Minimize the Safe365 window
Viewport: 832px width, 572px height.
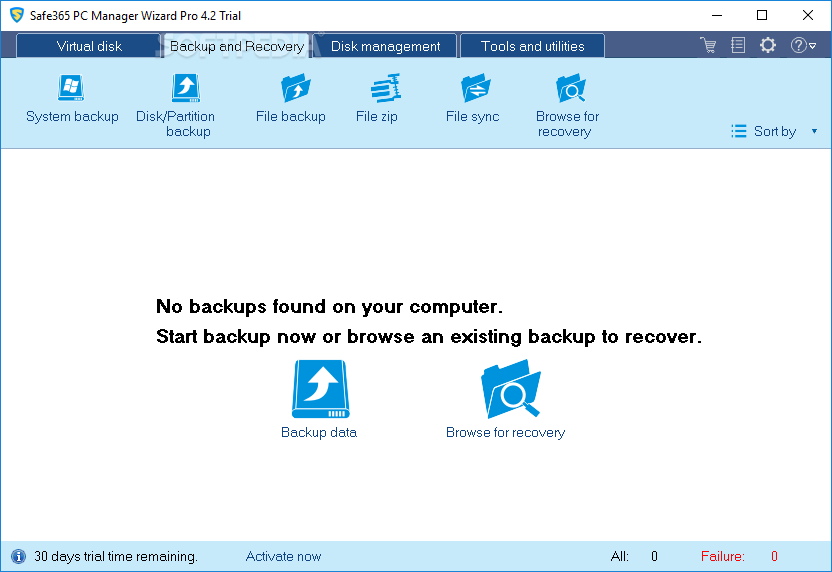(x=717, y=15)
